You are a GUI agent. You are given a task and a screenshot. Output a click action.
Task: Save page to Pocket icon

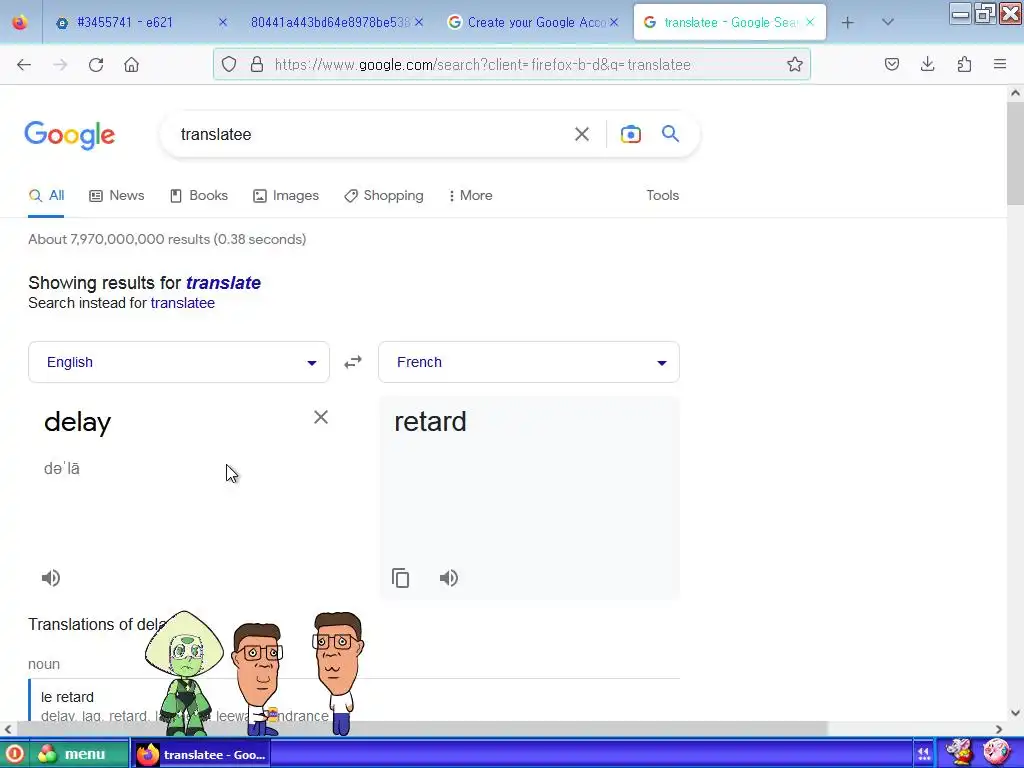coord(891,64)
